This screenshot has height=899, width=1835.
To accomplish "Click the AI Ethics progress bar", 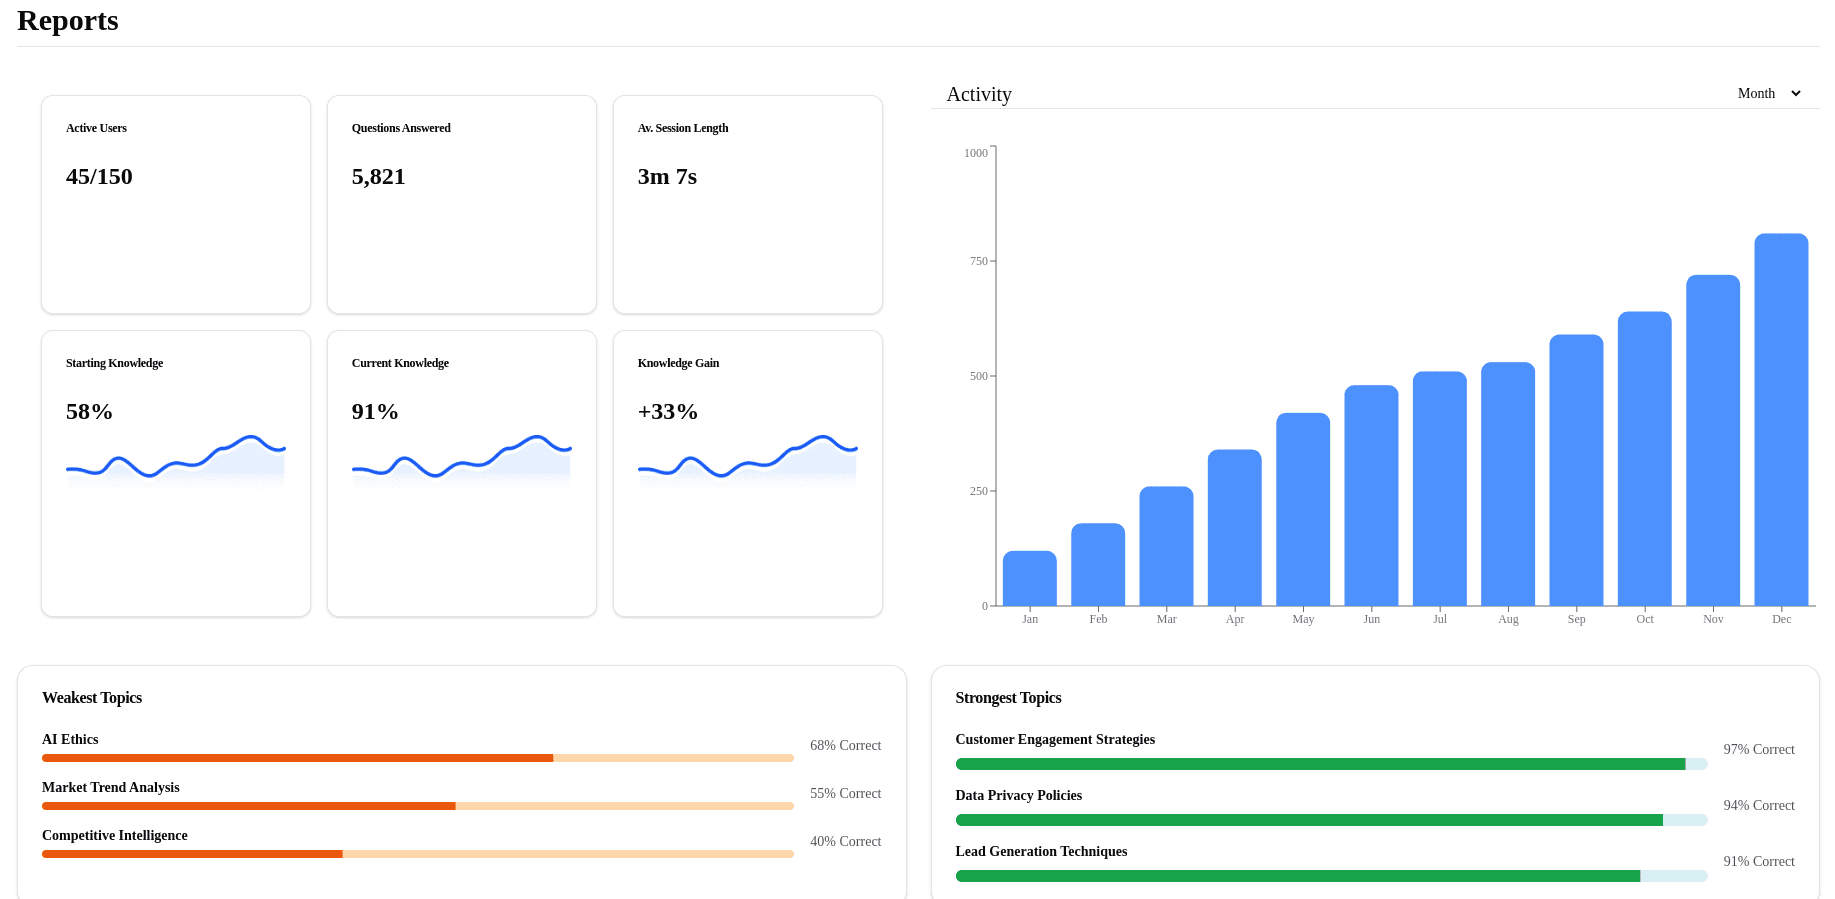I will click(x=418, y=758).
